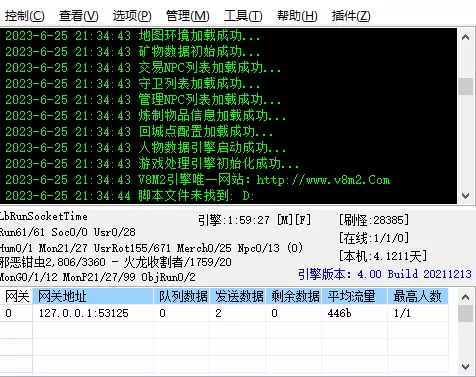
Task: Click log line 人物数据引擎启动成功
Action: tap(145, 148)
